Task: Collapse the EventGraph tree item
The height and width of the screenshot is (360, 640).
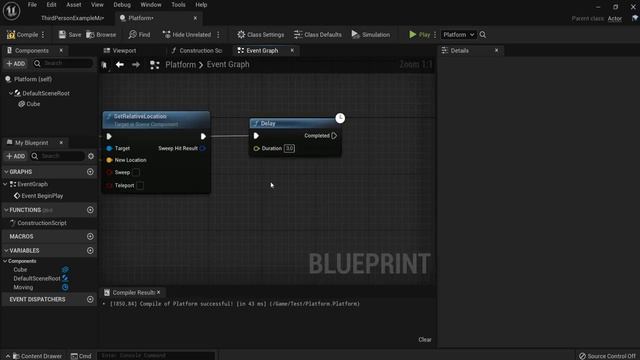Action: (5, 184)
